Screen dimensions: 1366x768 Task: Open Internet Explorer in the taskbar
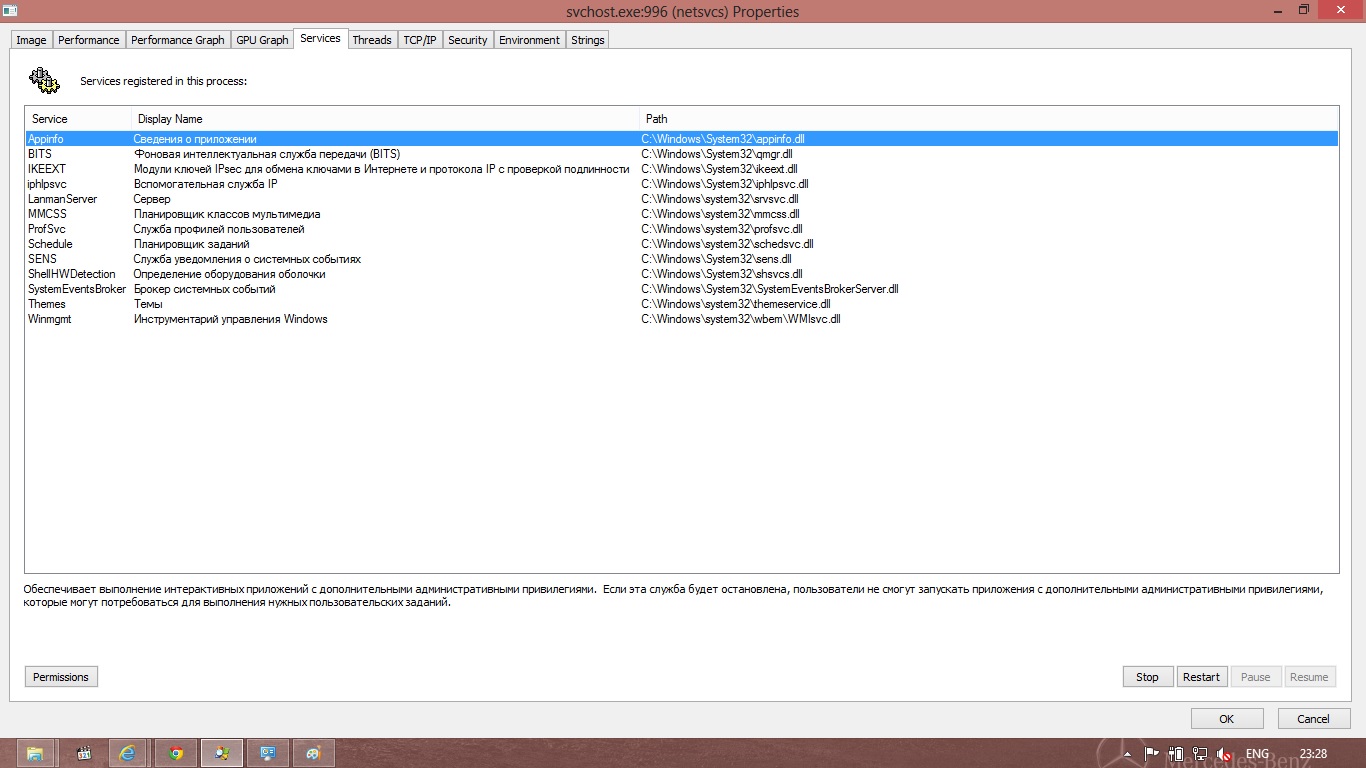(128, 753)
